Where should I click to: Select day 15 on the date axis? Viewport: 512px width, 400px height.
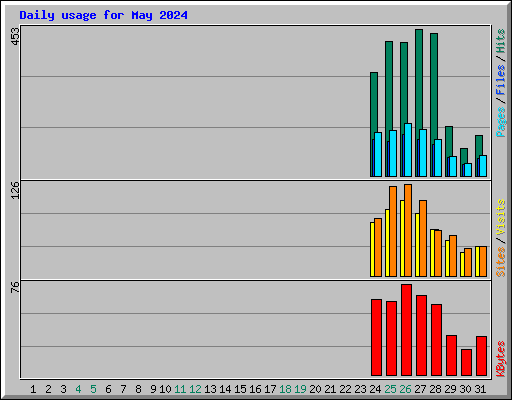pos(240,389)
